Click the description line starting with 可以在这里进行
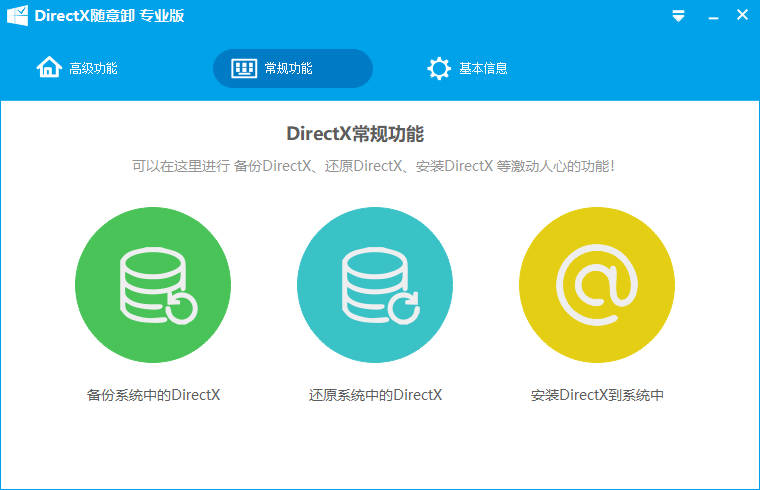The width and height of the screenshot is (760, 490). [x=373, y=165]
